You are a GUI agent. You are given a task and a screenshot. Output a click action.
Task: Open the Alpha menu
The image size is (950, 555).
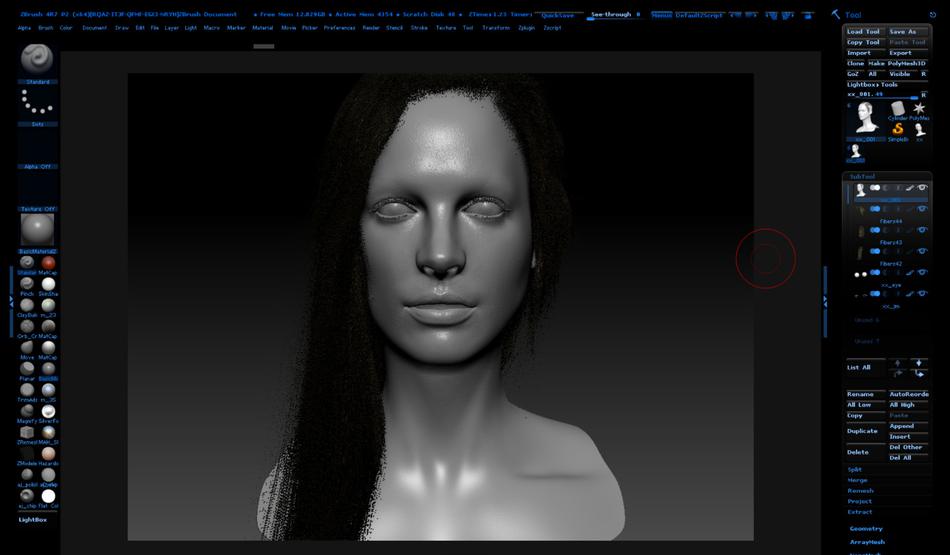24,28
